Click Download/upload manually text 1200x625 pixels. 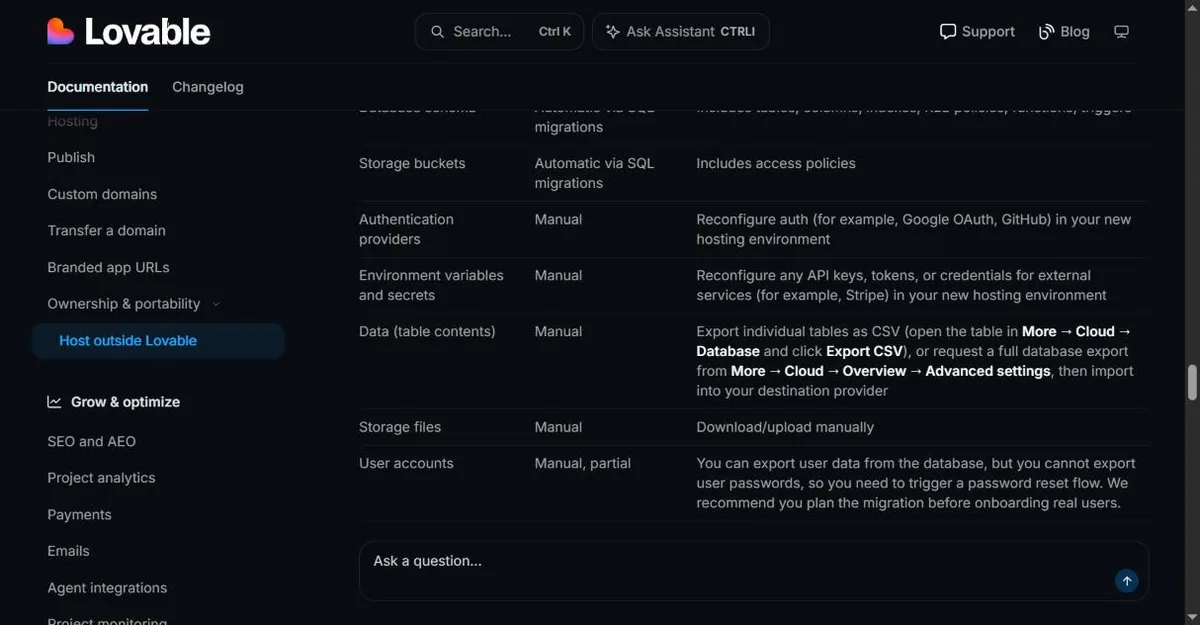pyautogui.click(x=785, y=427)
